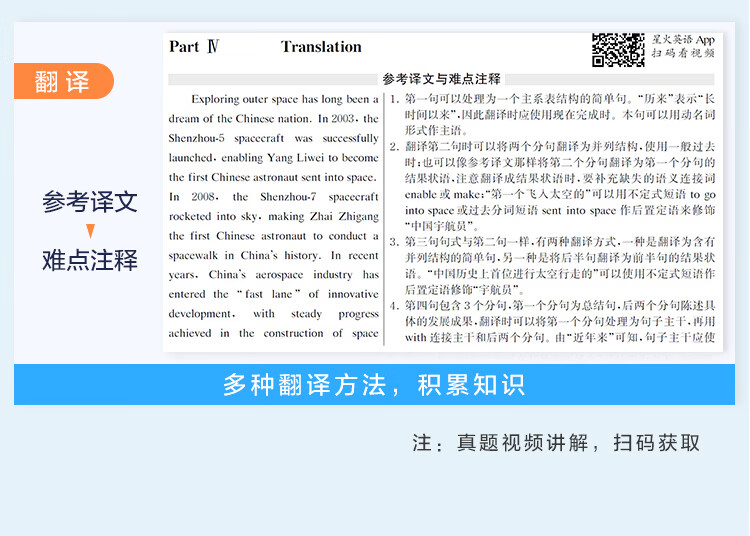Image resolution: width=750 pixels, height=536 pixels.
Task: Click annotation note number 2
Action: [394, 147]
